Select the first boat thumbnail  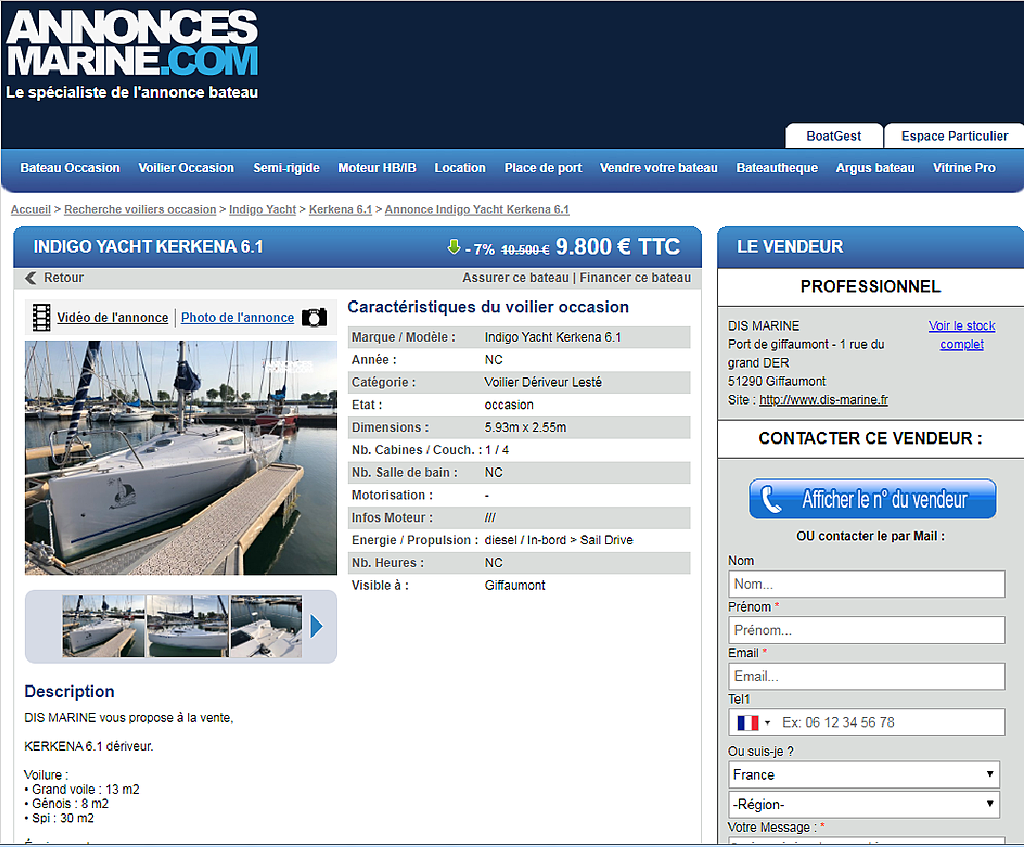[103, 626]
